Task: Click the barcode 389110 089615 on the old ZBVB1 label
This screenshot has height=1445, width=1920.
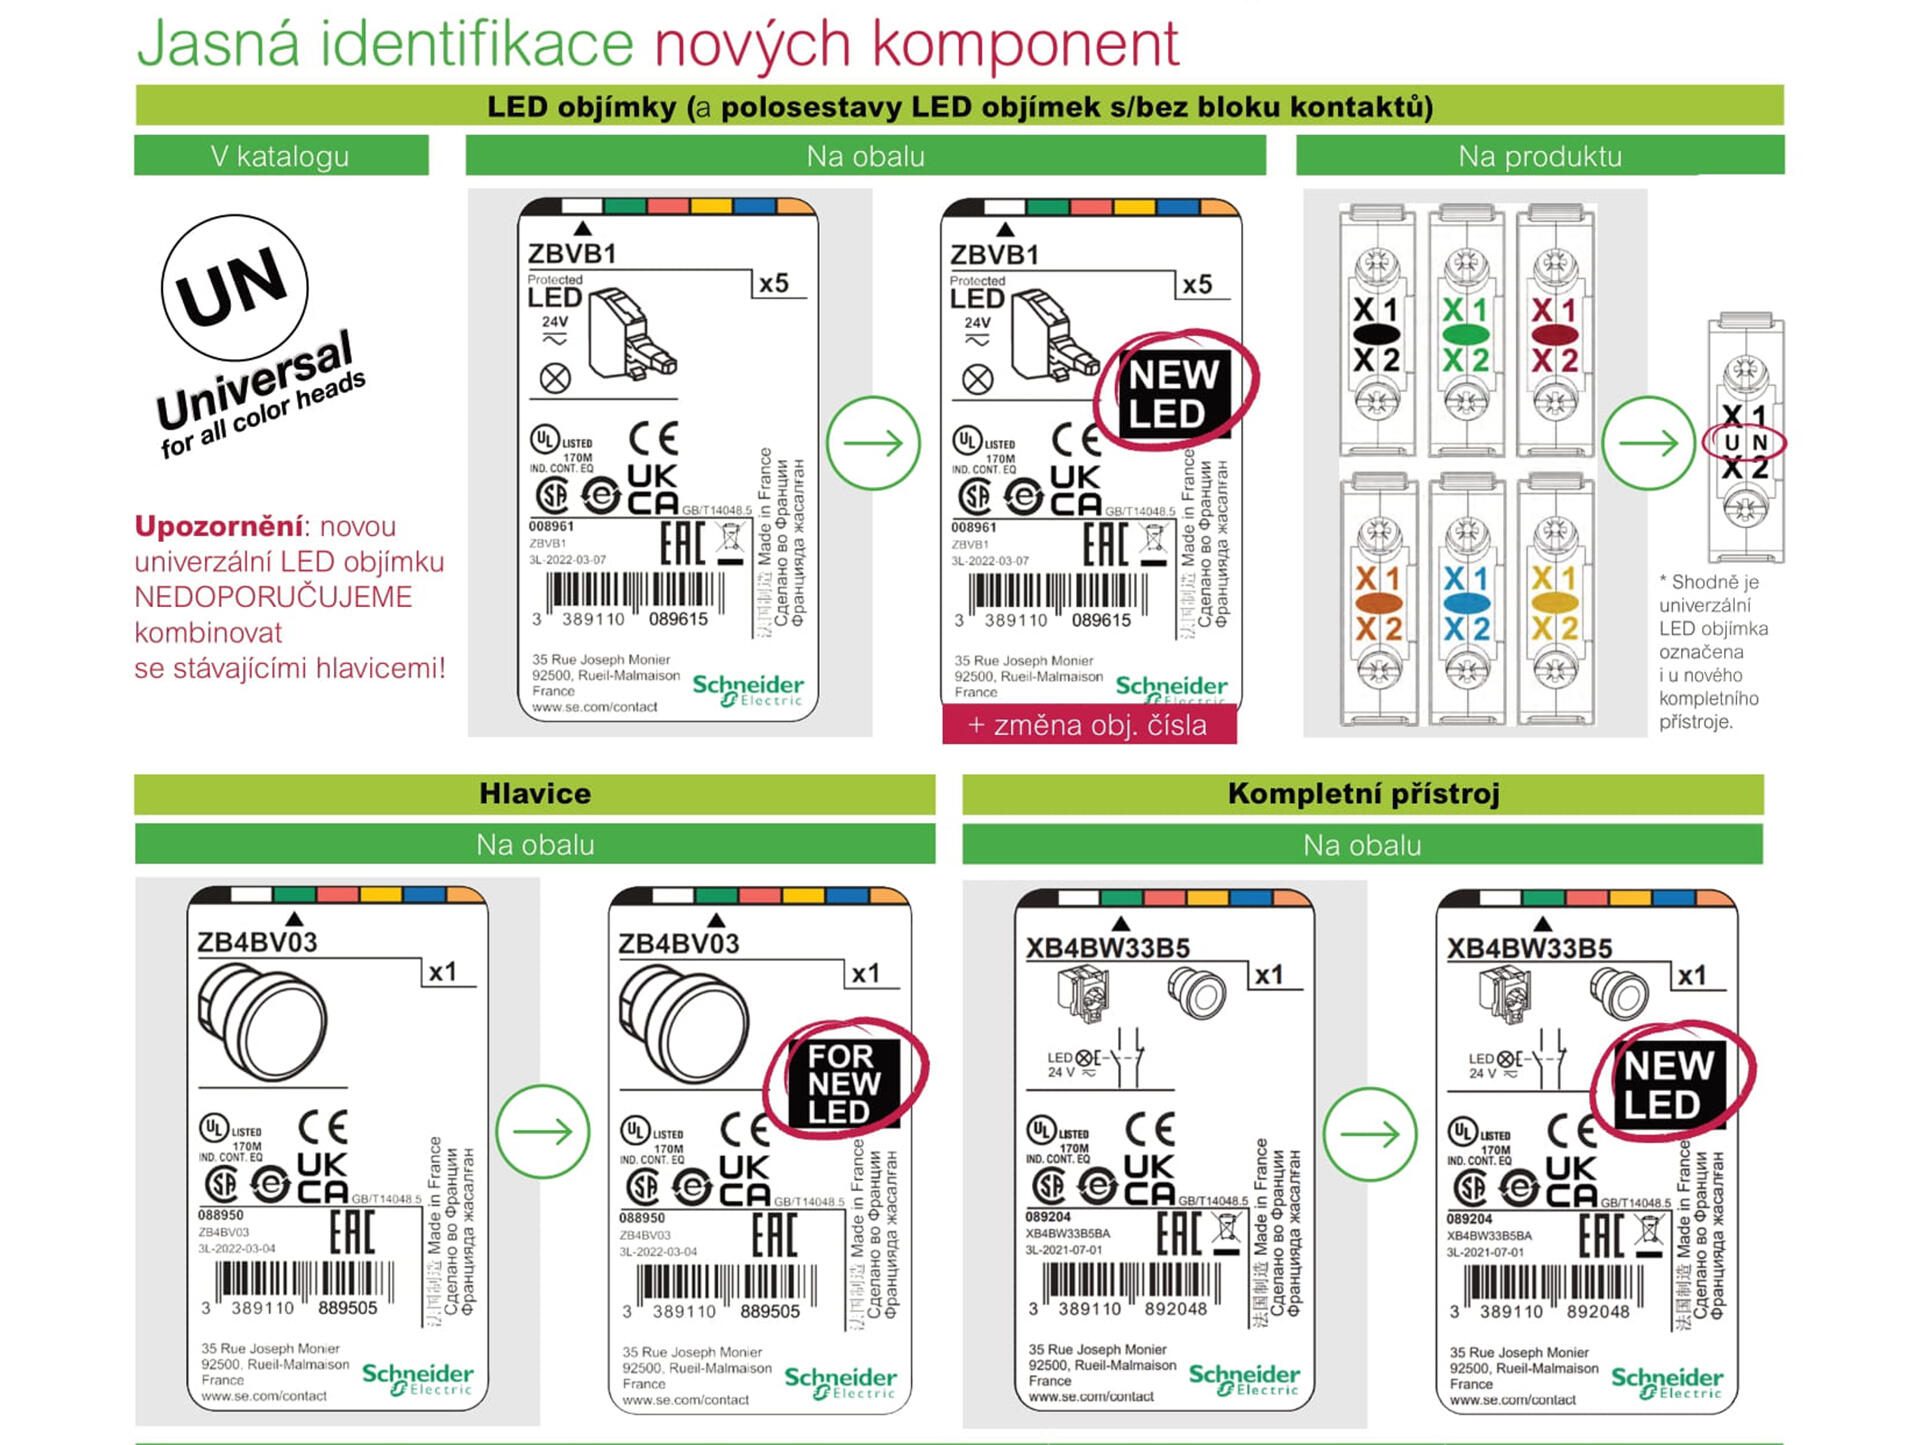Action: tap(632, 598)
